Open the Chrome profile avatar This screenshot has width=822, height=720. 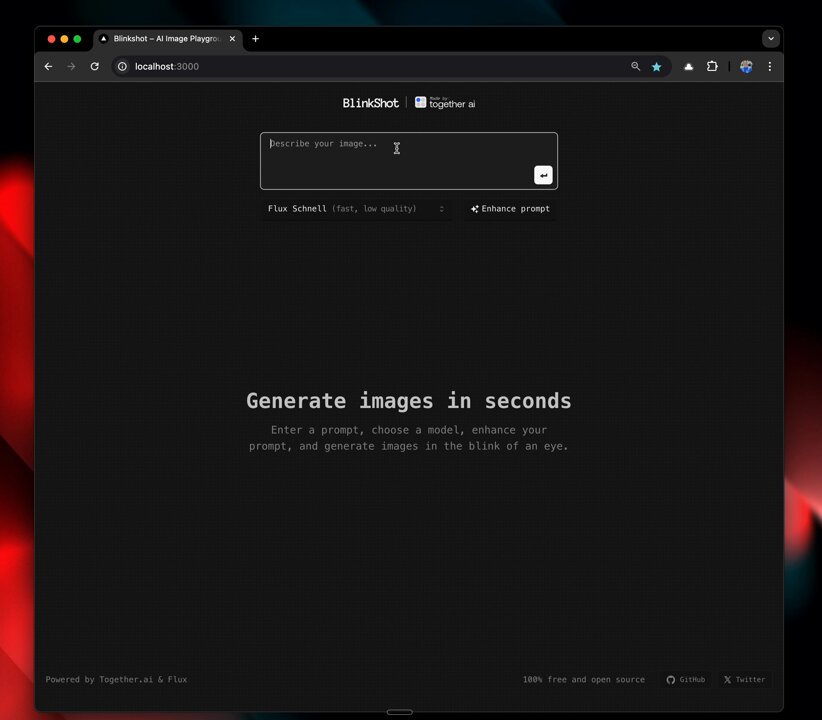[746, 67]
